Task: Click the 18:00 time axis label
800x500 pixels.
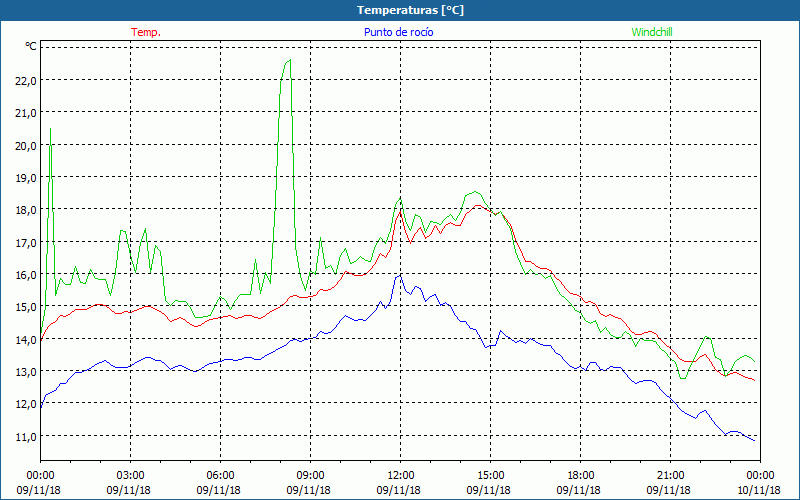Action: [x=581, y=476]
